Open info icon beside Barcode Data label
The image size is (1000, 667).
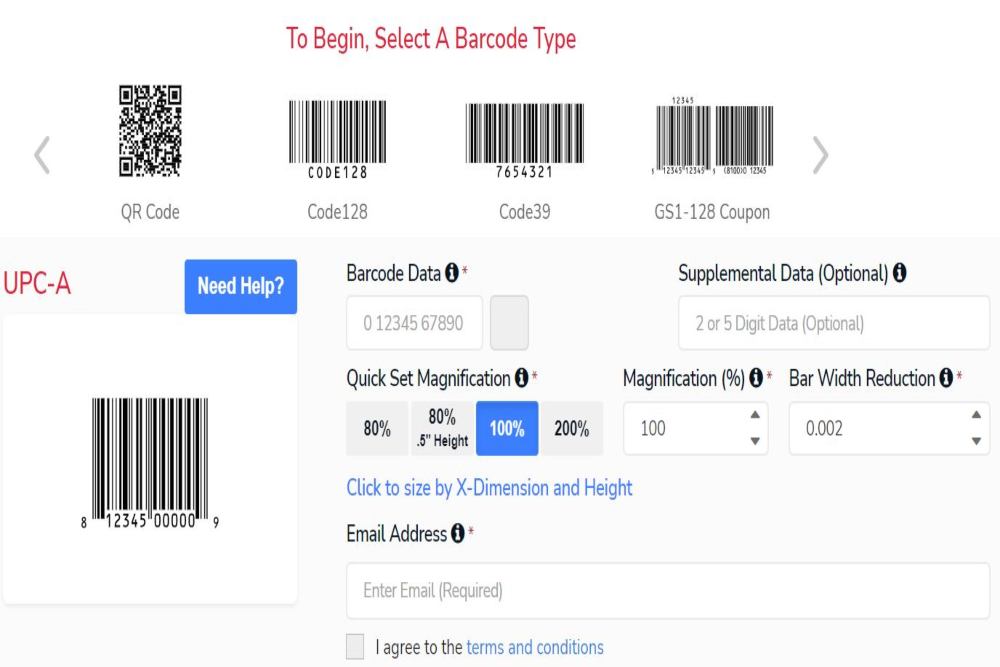click(452, 273)
